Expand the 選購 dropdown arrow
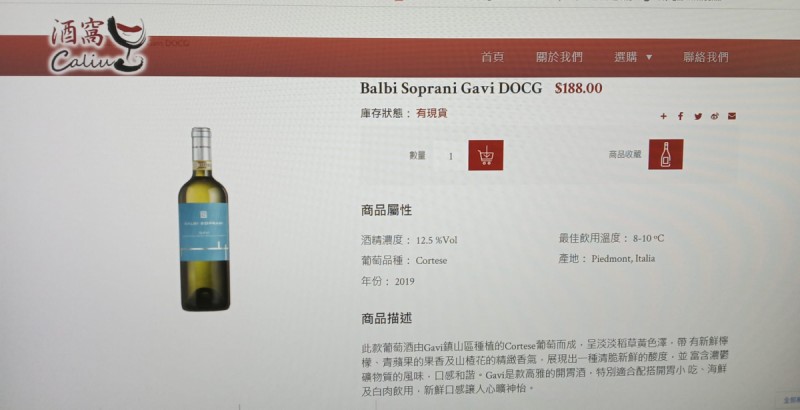 point(649,57)
